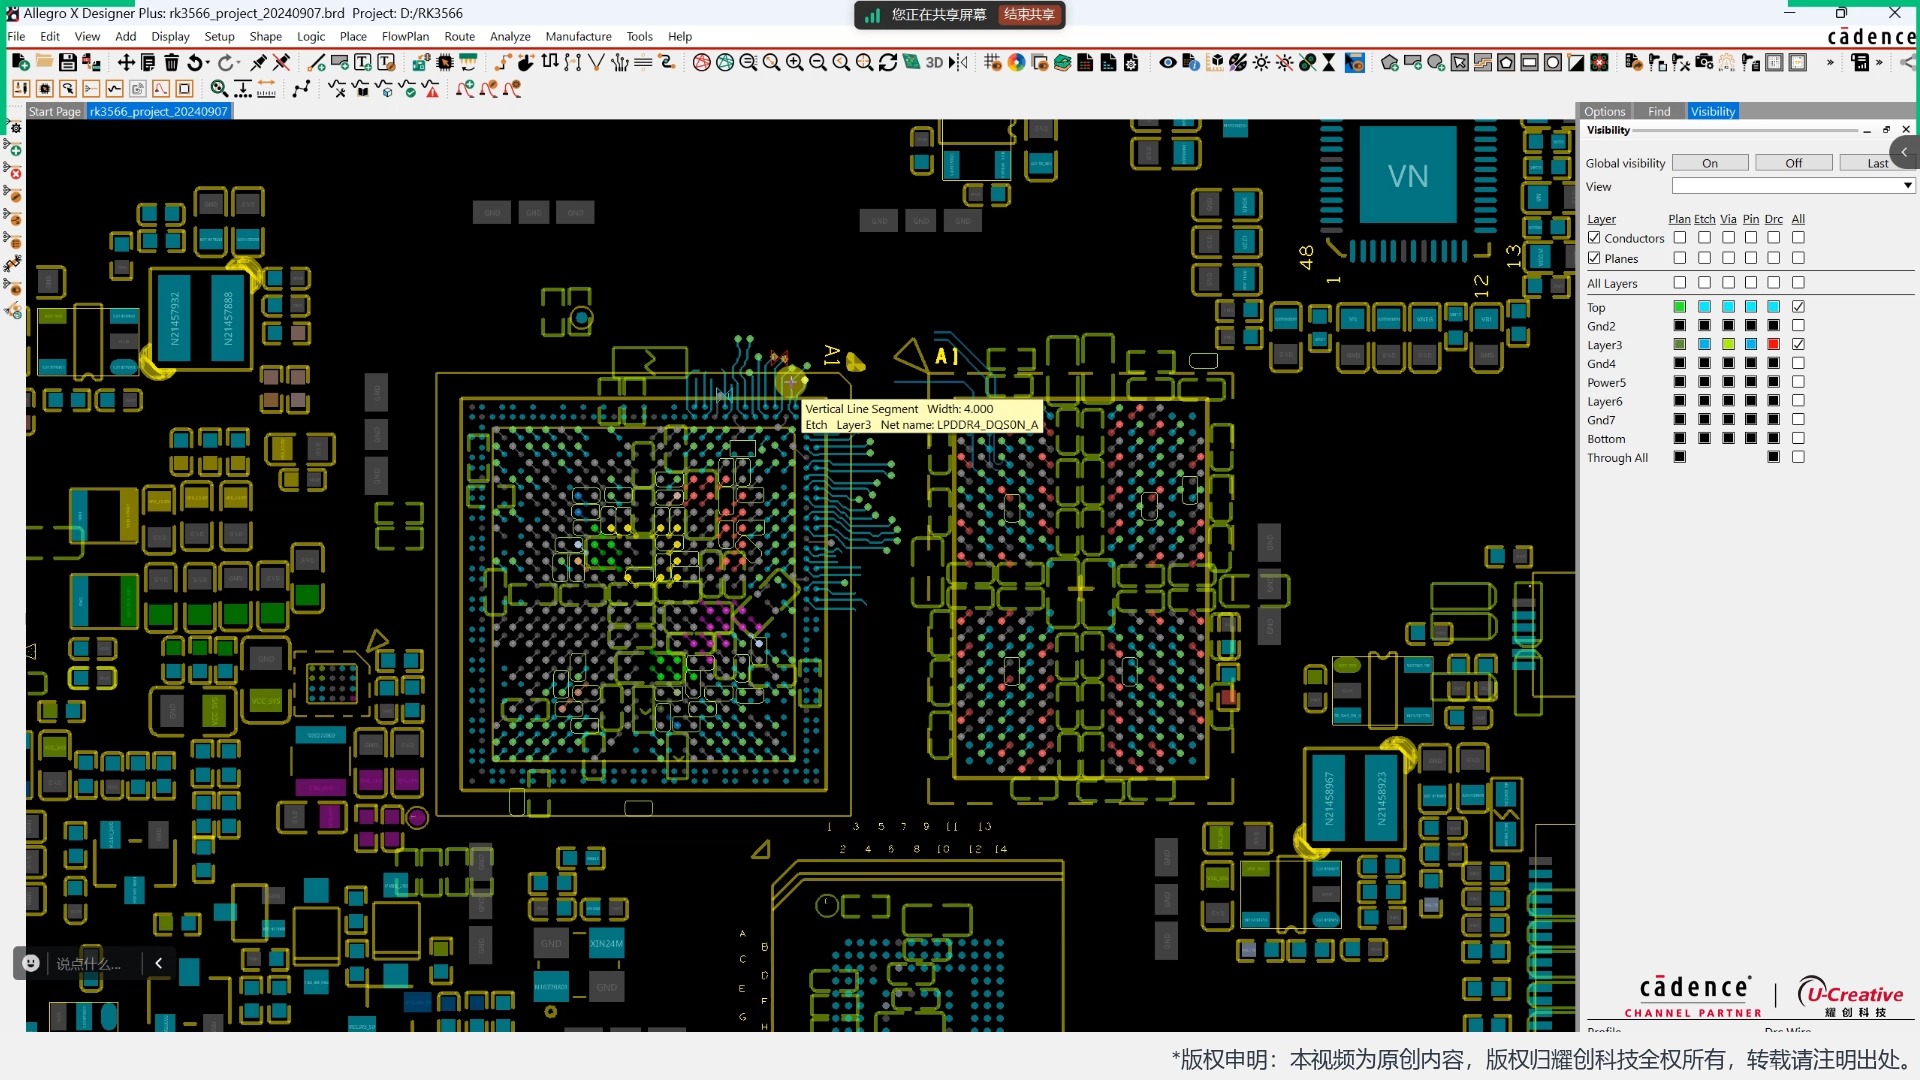Click the red 结束共享 stop sharing button
This screenshot has height=1080, width=1920.
1029,14
